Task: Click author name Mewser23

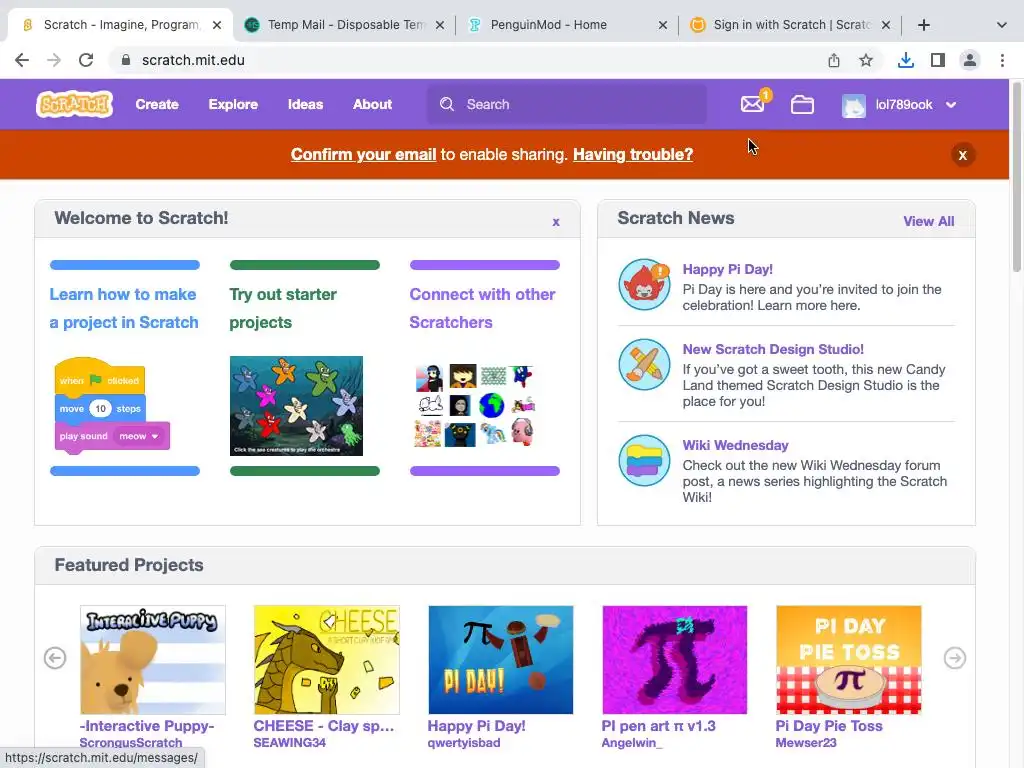Action: pos(806,743)
